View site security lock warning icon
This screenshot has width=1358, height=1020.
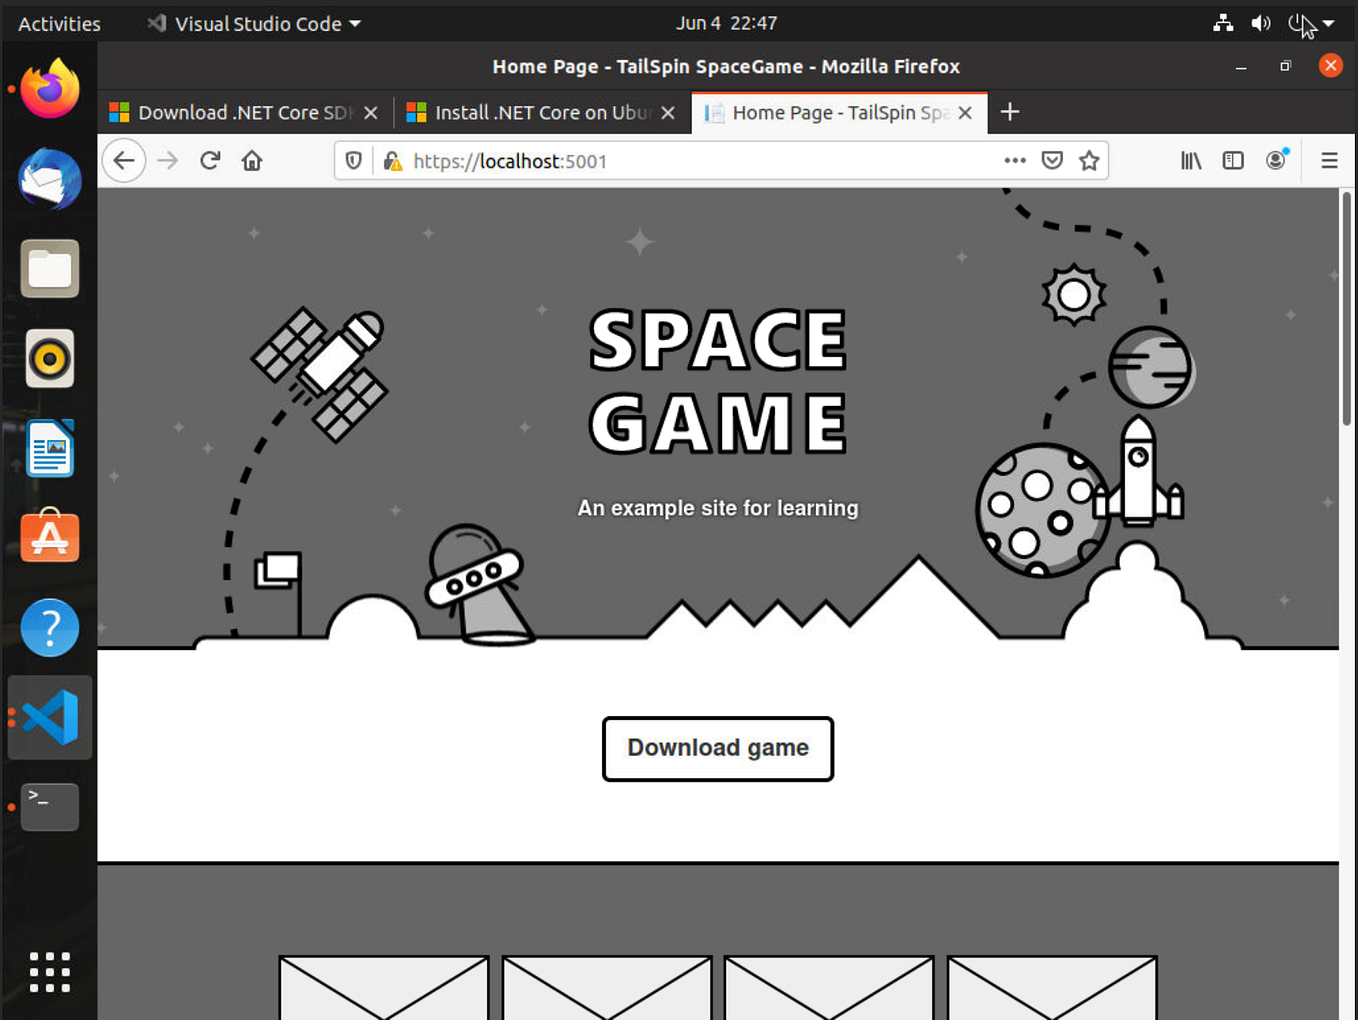point(393,161)
